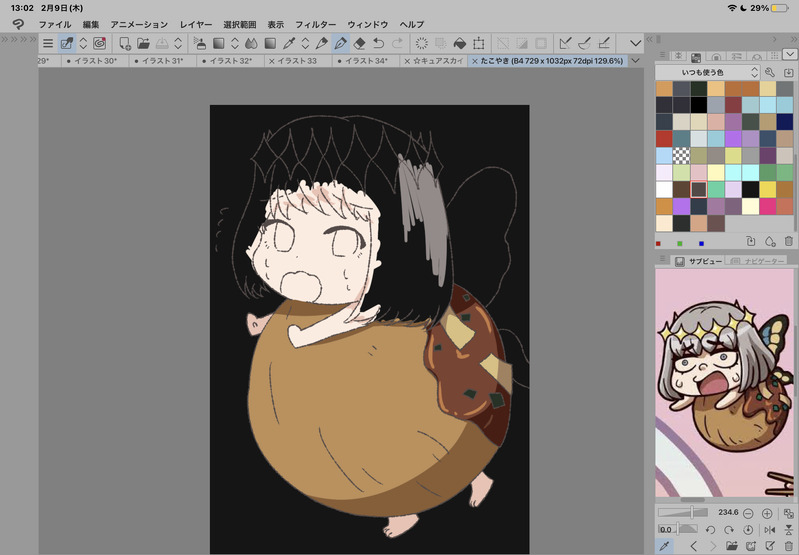799x555 pixels.
Task: Expand command bar overflow chevron
Action: coord(635,43)
